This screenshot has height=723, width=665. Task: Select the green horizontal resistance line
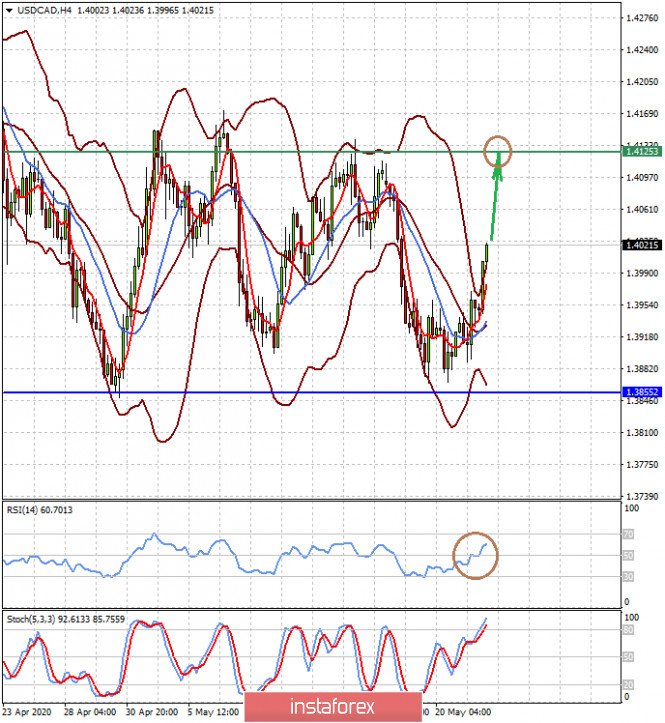[312, 152]
